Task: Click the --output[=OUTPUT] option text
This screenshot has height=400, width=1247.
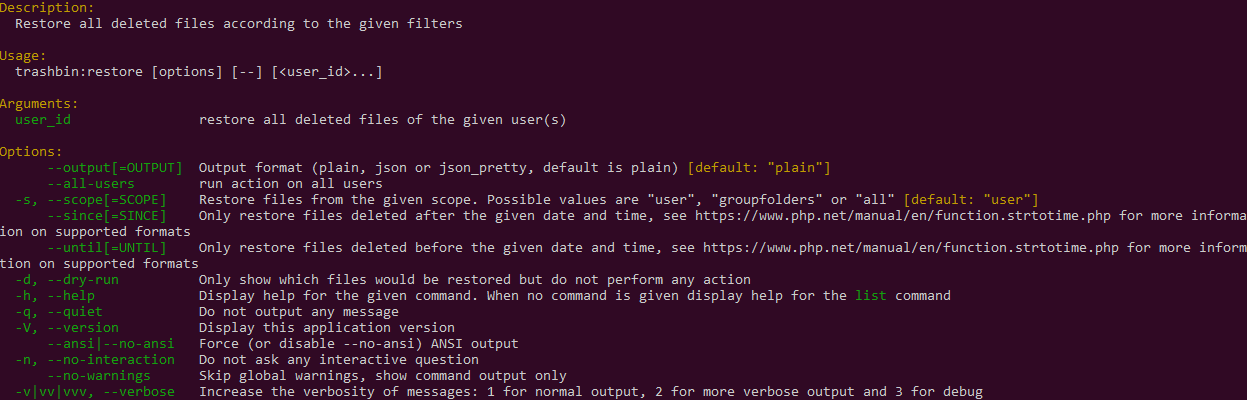Action: (115, 168)
